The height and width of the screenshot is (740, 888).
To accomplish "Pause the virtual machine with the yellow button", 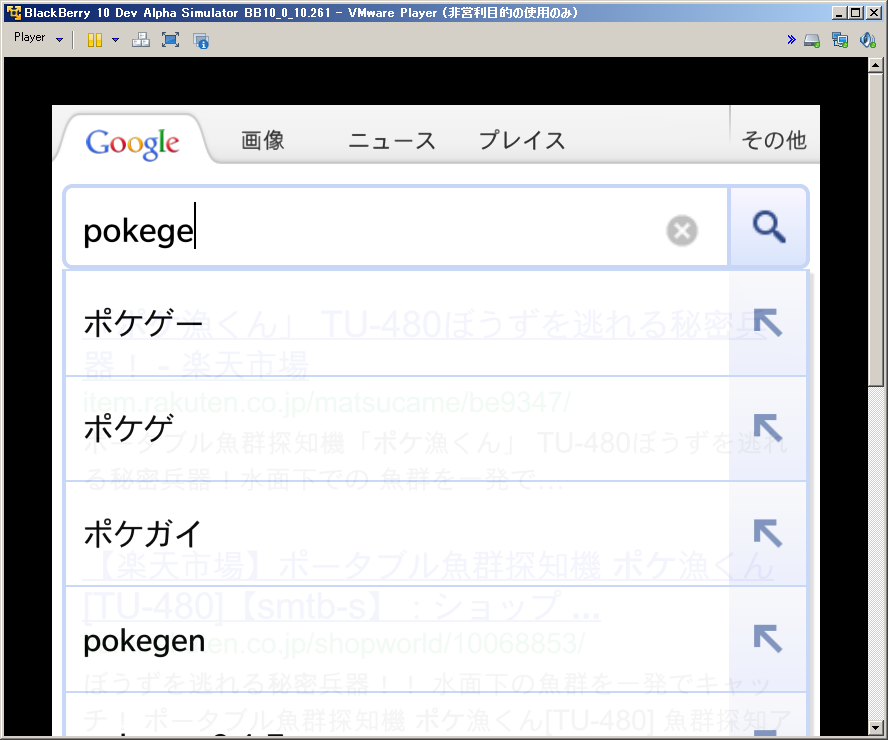I will point(95,40).
